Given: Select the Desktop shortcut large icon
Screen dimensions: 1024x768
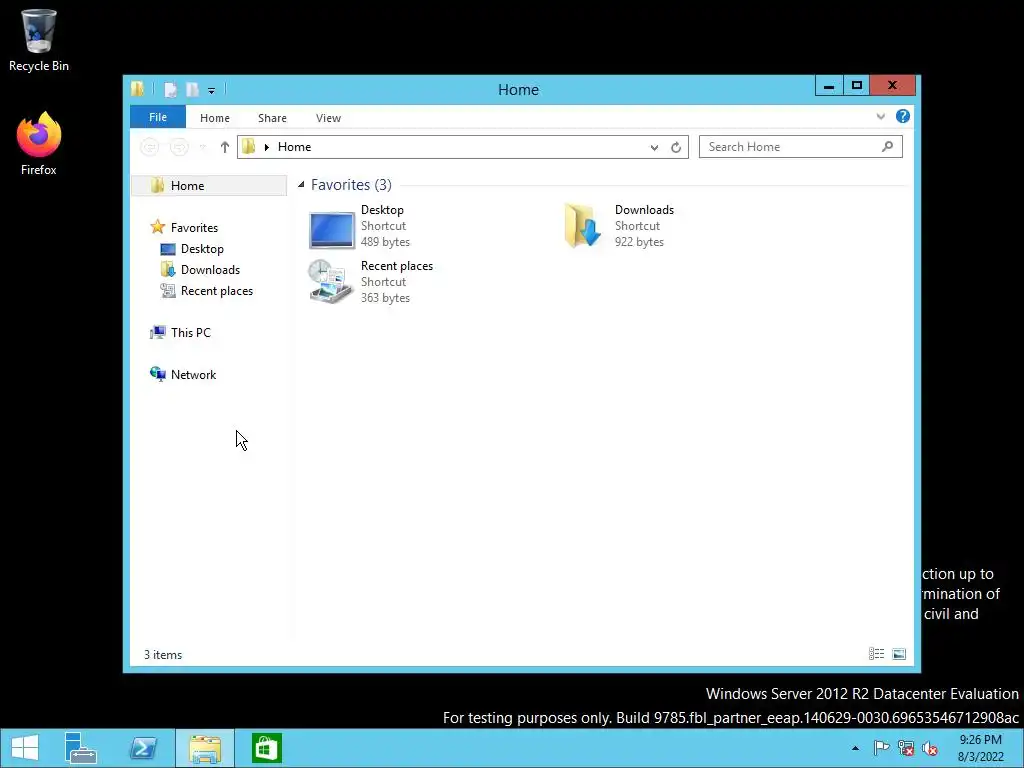Looking at the screenshot, I should point(332,229).
